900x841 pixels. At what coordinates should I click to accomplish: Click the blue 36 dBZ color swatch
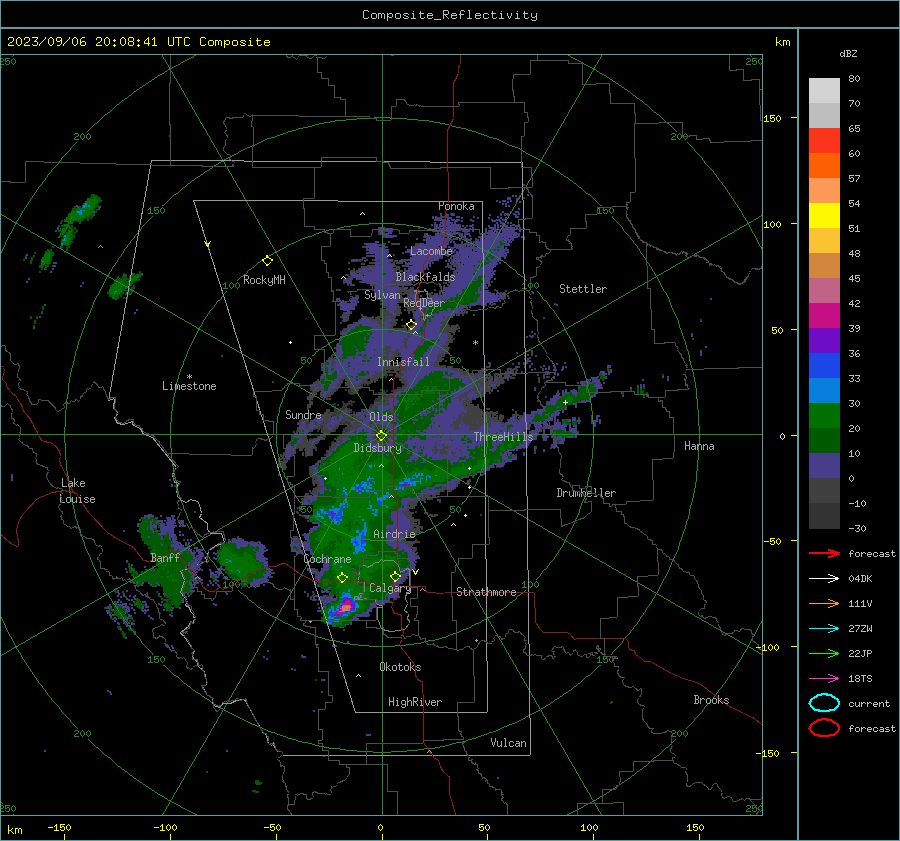(x=824, y=365)
